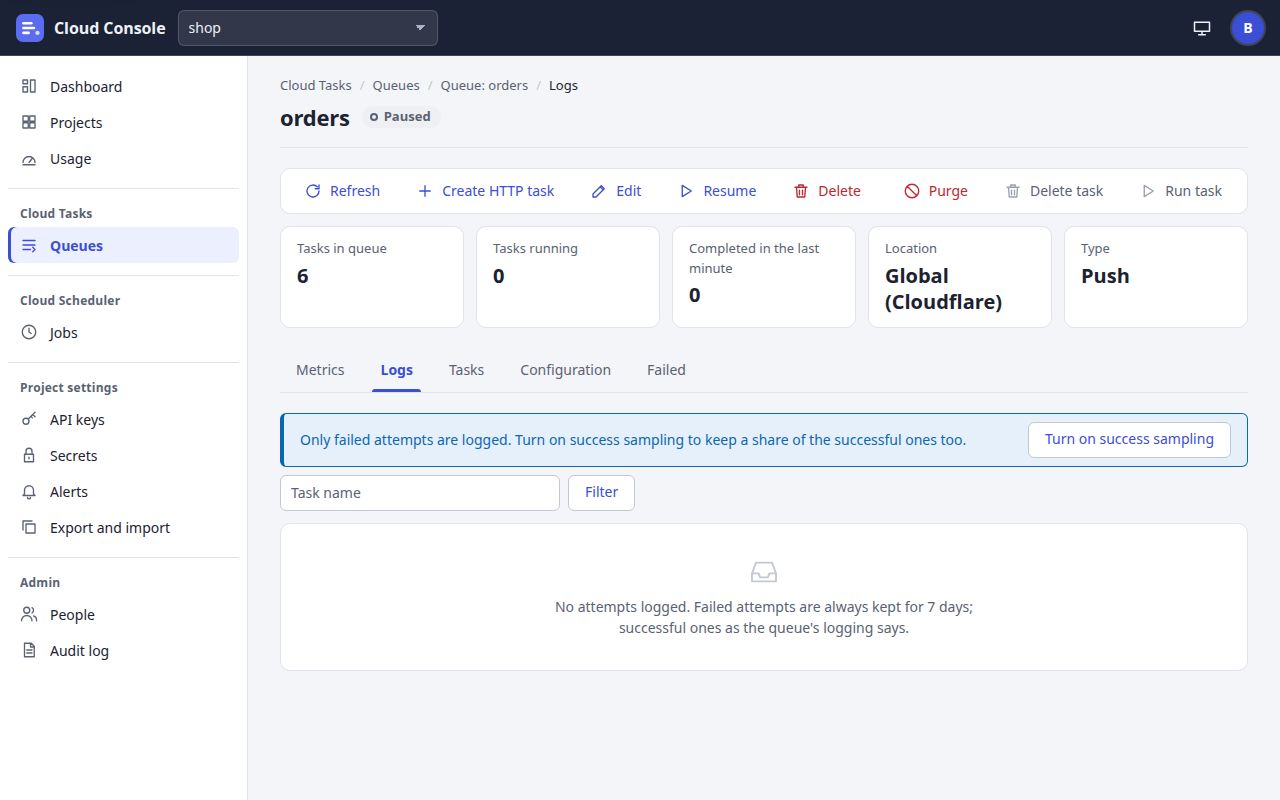Screen dimensions: 1280x800
Task: Click the Export and import copy icon
Action: tap(29, 528)
